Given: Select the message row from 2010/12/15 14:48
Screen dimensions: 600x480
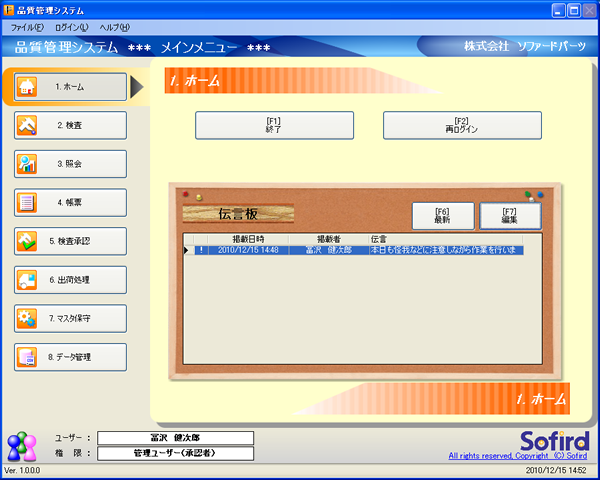Looking at the screenshot, I should [x=360, y=251].
